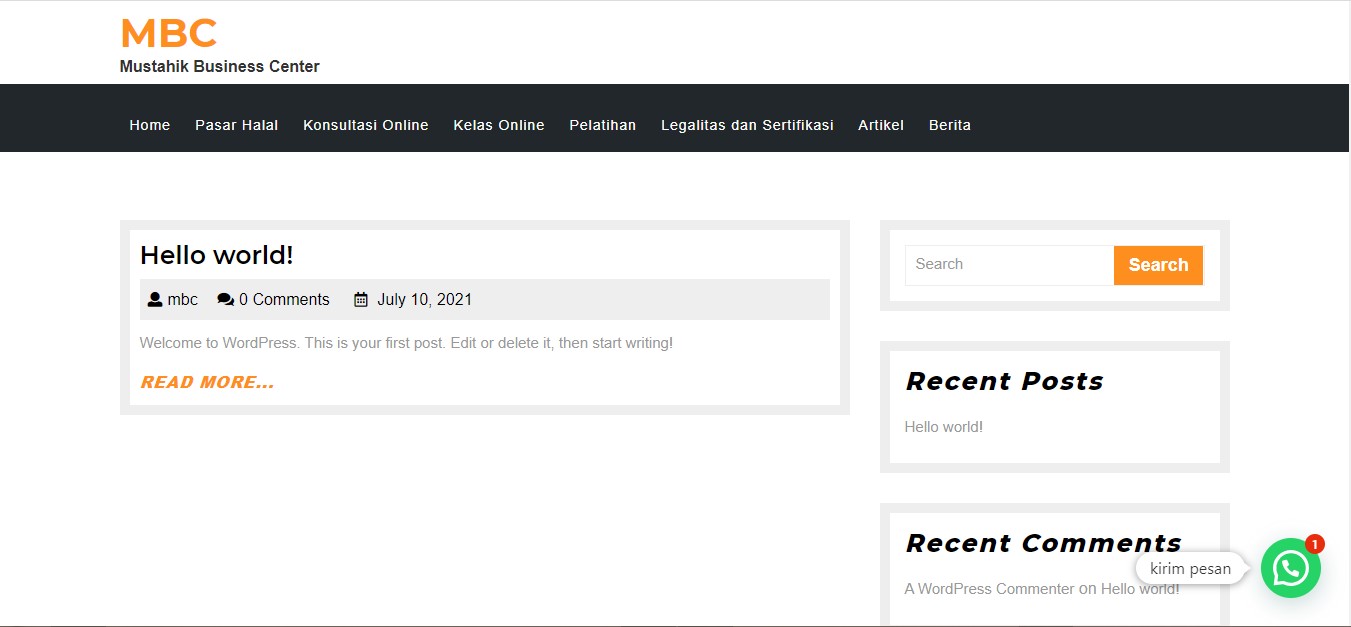The height and width of the screenshot is (627, 1351).
Task: Click the WhatsApp chat icon
Action: 1290,568
